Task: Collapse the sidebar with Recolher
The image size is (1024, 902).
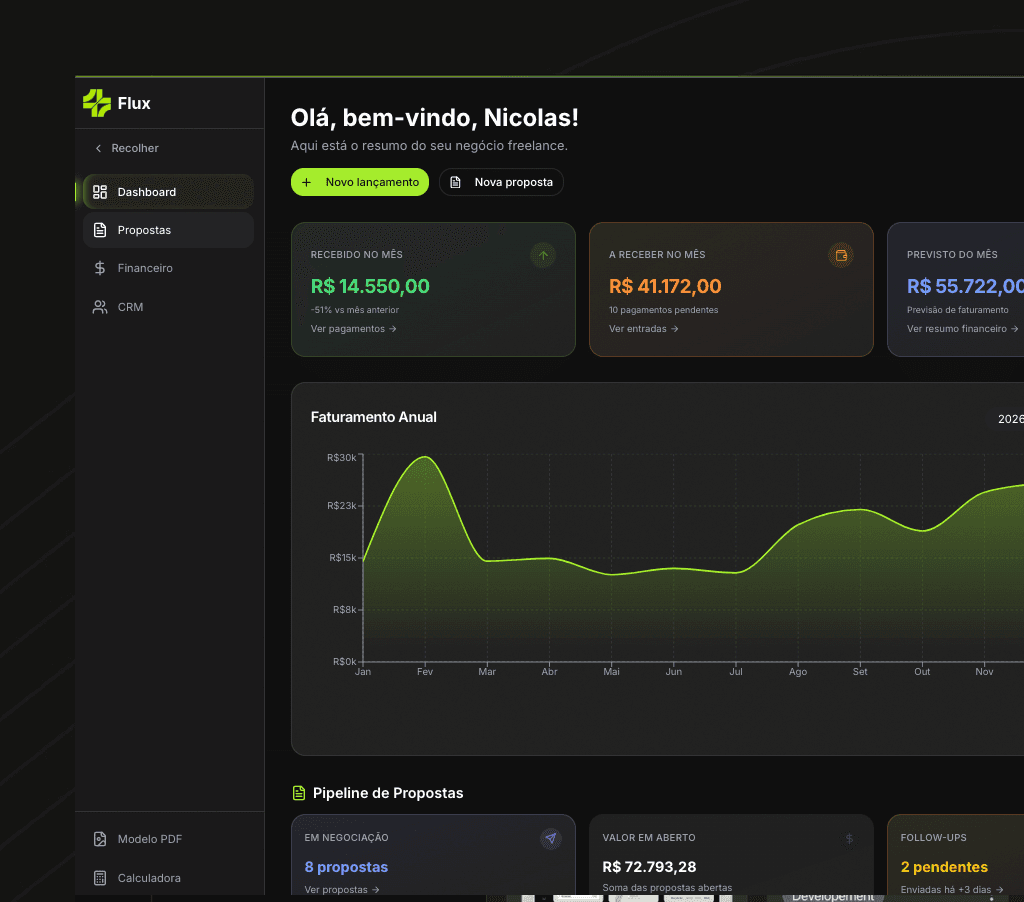Action: point(127,148)
